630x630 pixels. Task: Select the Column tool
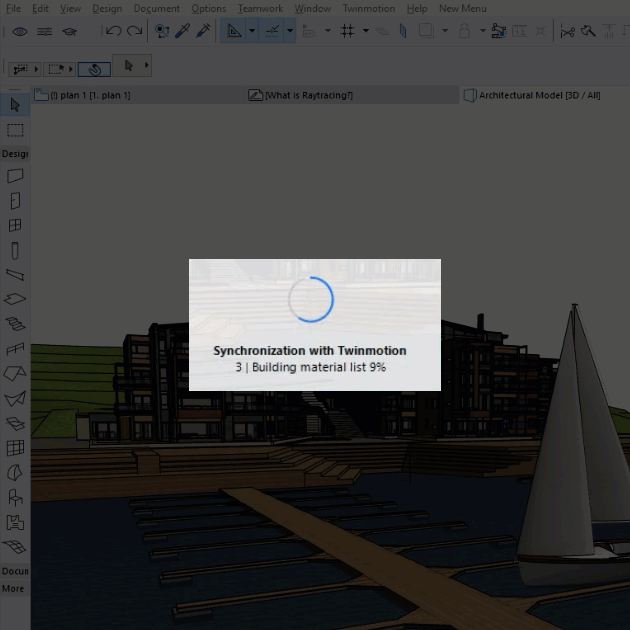[15, 251]
